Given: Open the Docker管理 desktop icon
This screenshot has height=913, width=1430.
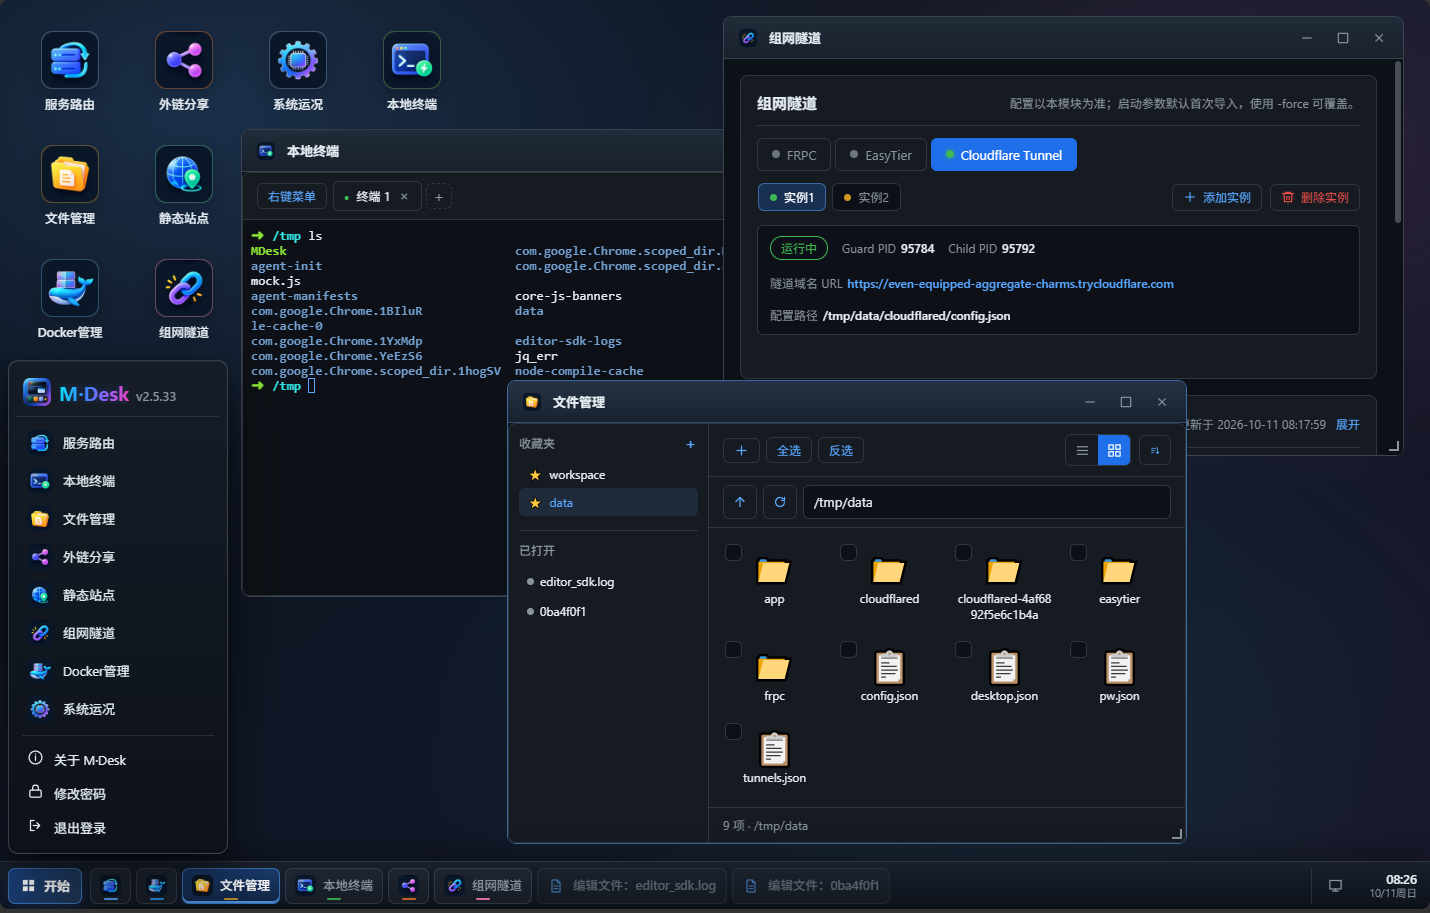Looking at the screenshot, I should (x=70, y=300).
